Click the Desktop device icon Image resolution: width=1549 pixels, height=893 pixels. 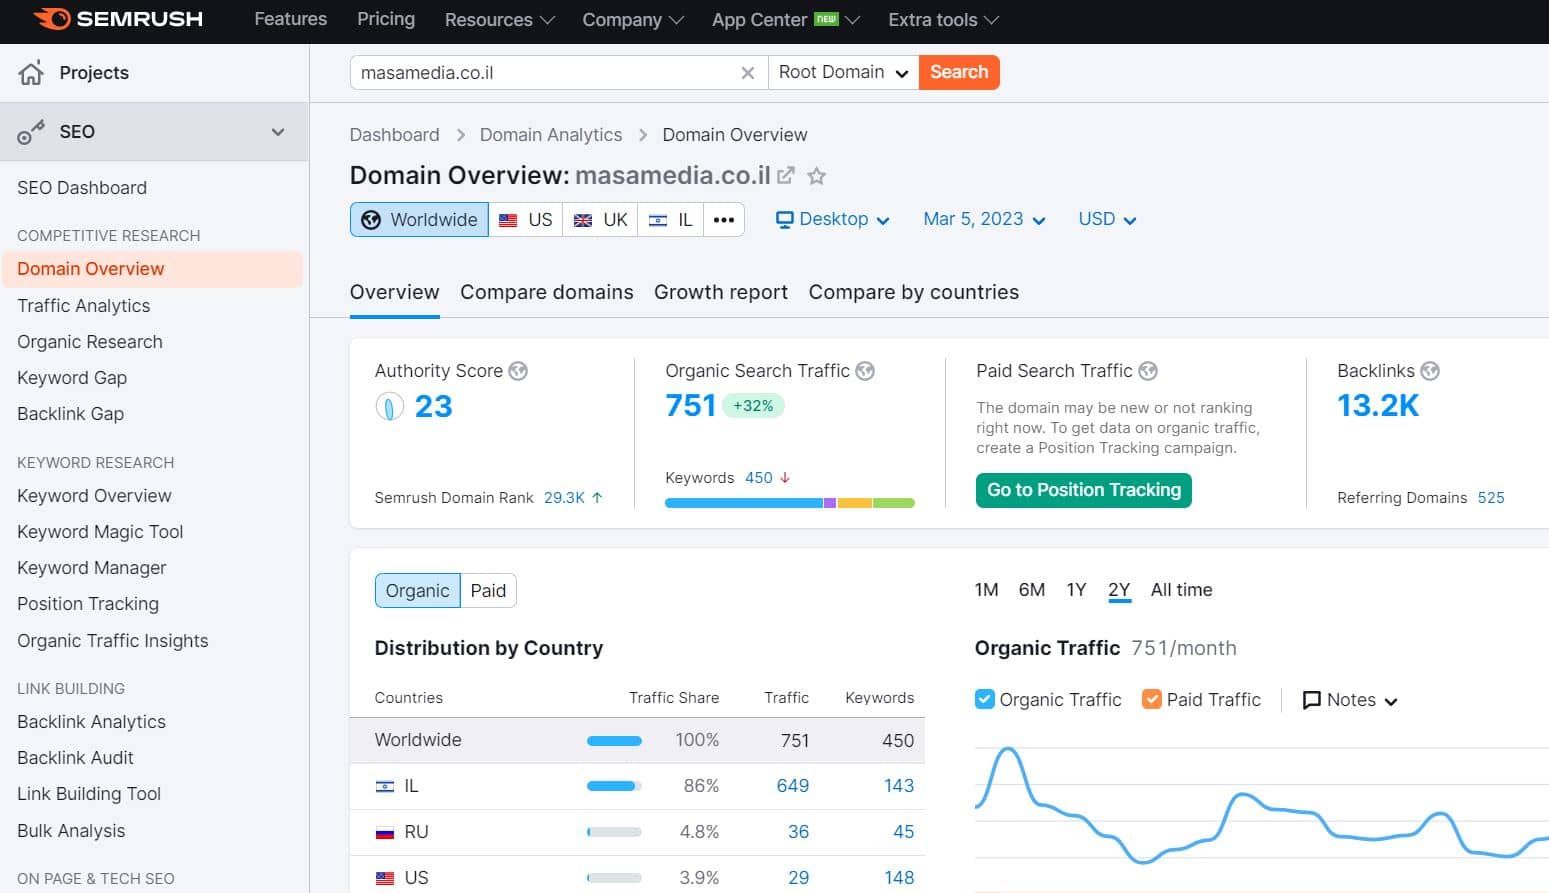(785, 220)
